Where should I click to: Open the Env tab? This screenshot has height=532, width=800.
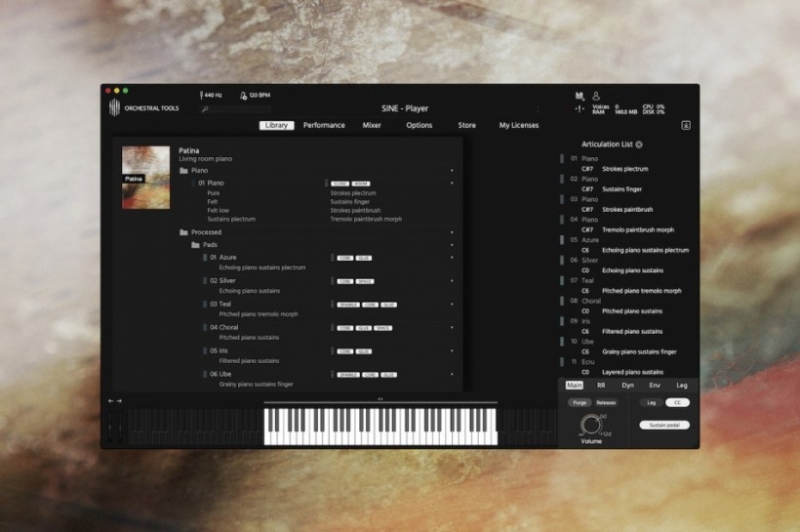655,386
